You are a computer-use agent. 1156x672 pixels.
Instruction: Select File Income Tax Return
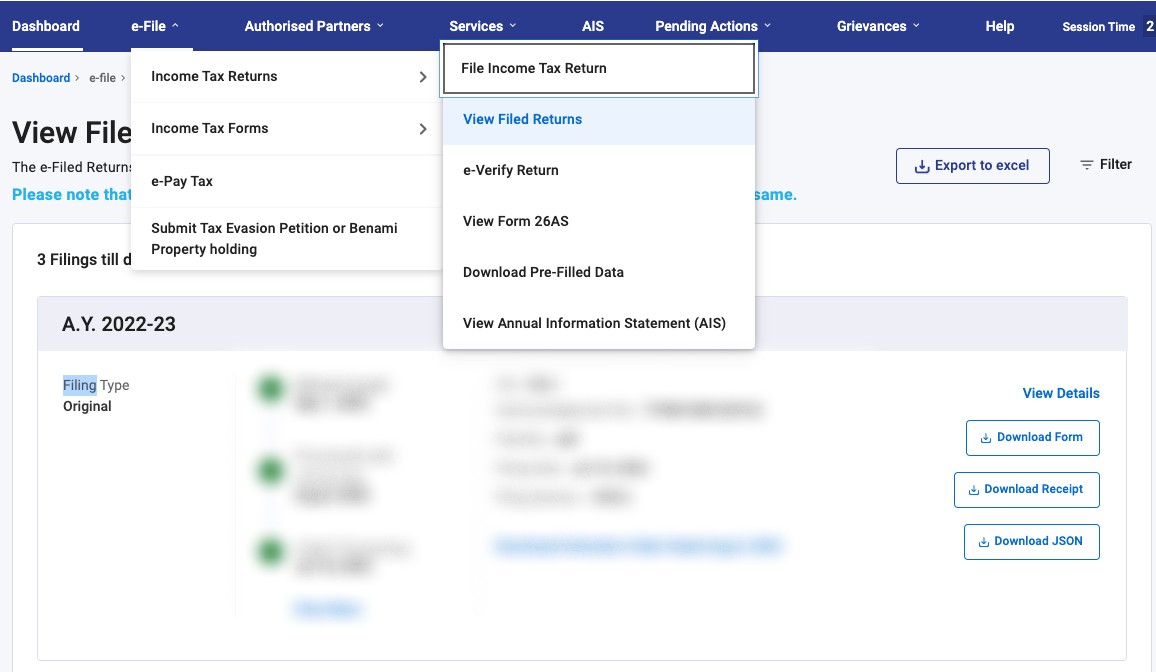tap(535, 68)
